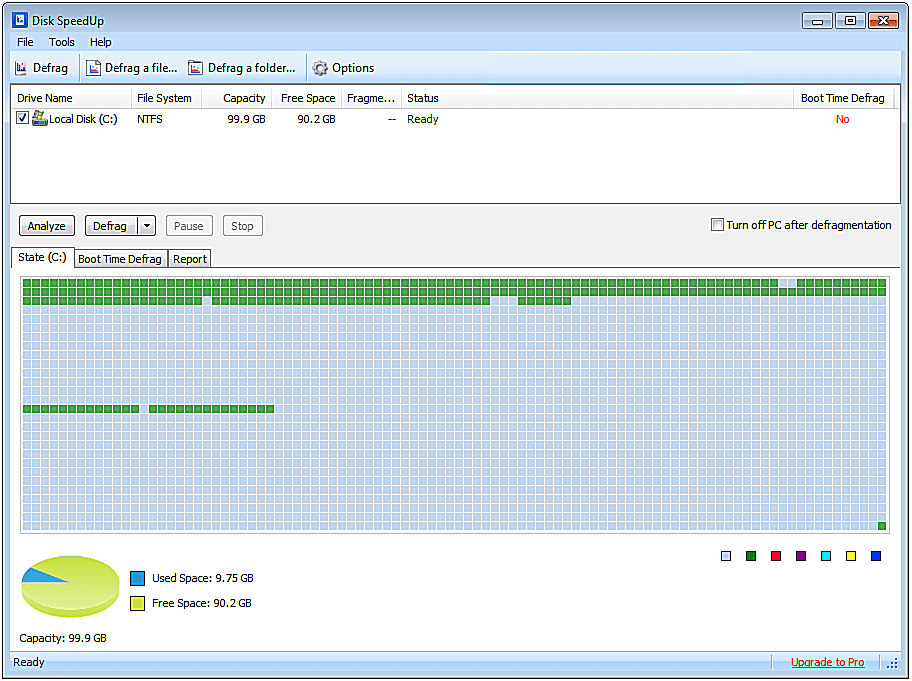Expand the Defrag button dropdown arrow
This screenshot has height=681, width=912.
click(x=147, y=226)
